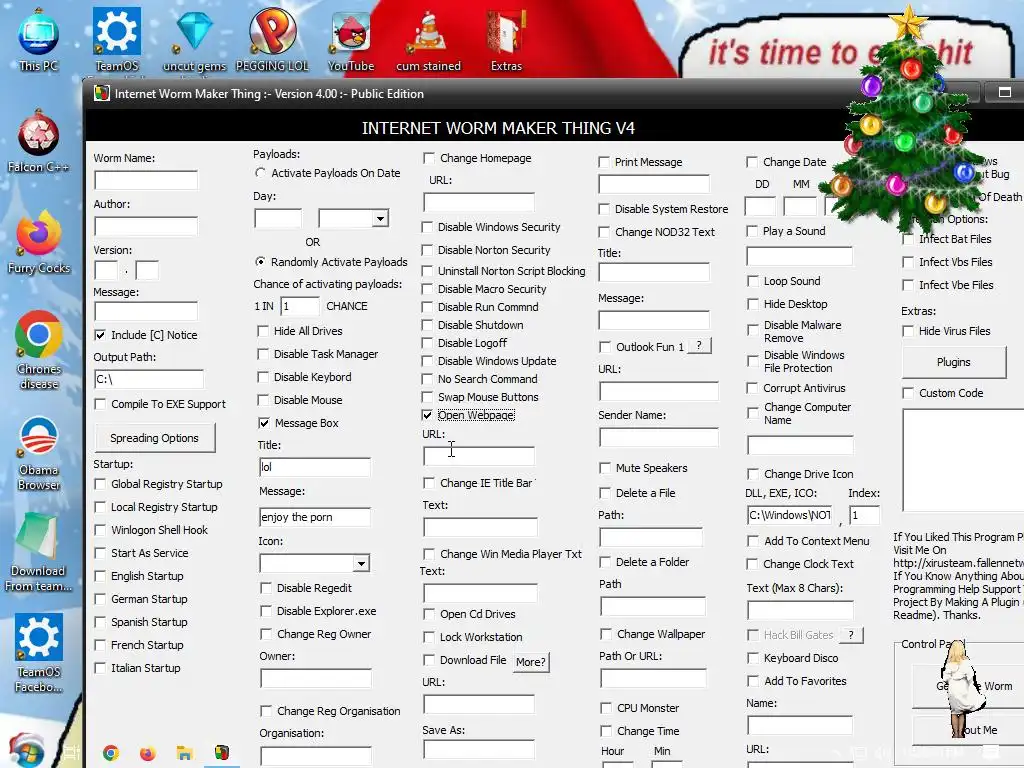Select Activate Payloads On Date radio
1024x768 pixels.
[261, 173]
